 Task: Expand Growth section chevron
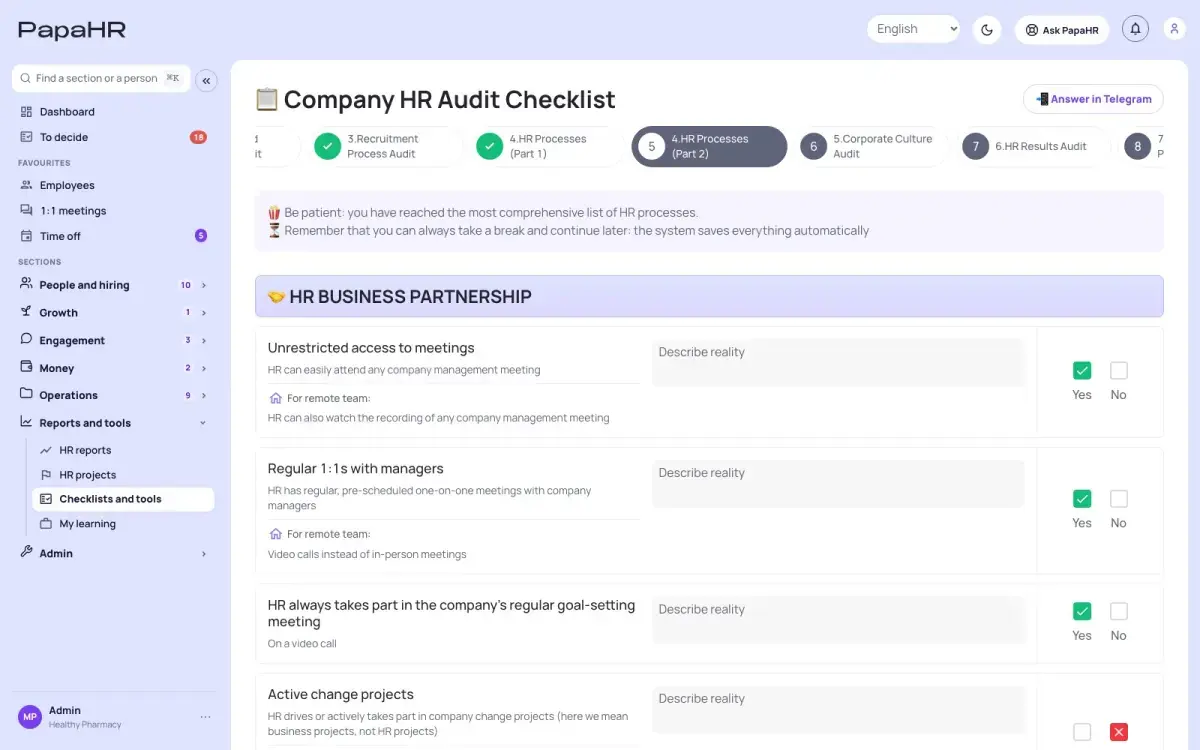(204, 313)
